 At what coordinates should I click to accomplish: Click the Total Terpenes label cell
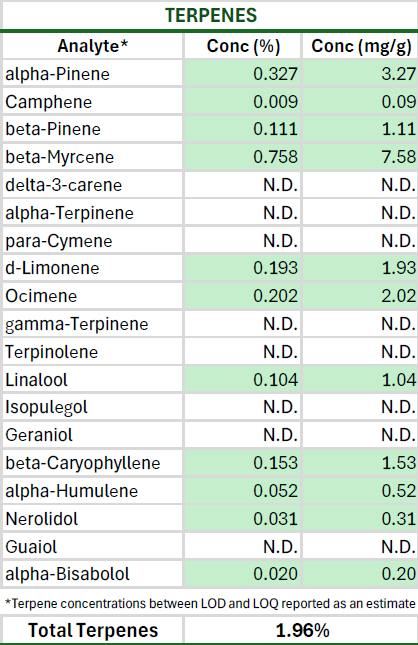tap(93, 630)
